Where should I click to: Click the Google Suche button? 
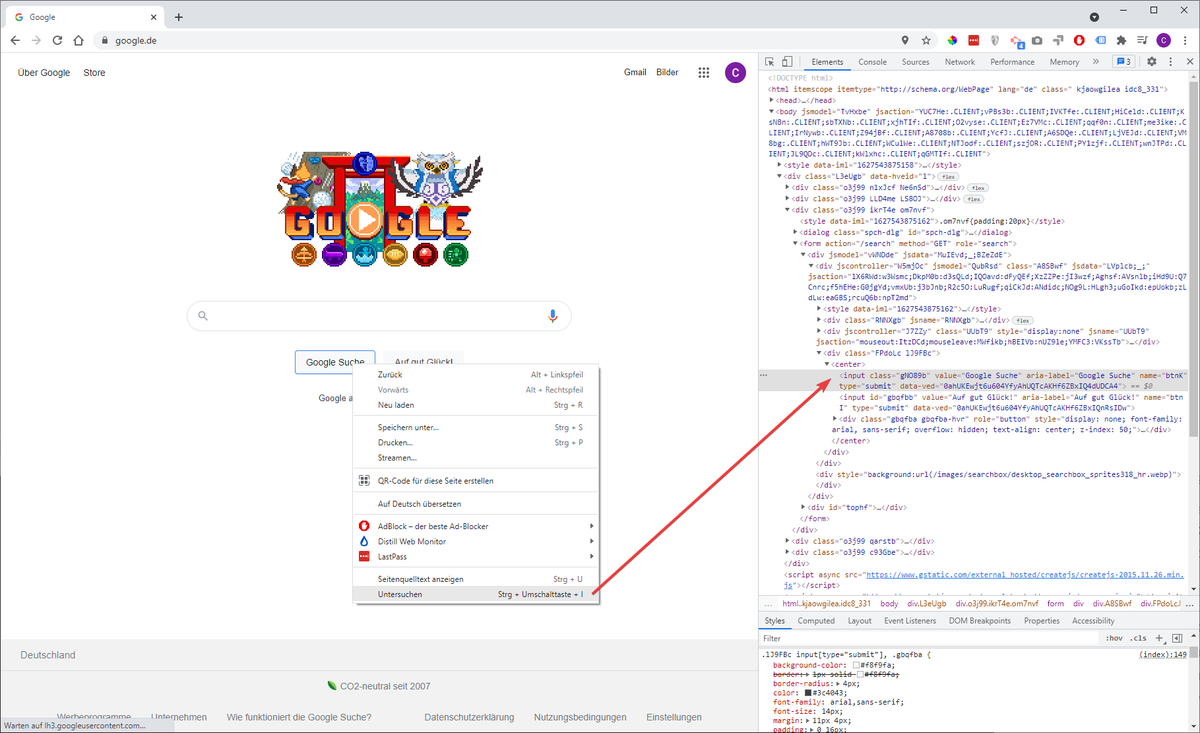tap(335, 362)
